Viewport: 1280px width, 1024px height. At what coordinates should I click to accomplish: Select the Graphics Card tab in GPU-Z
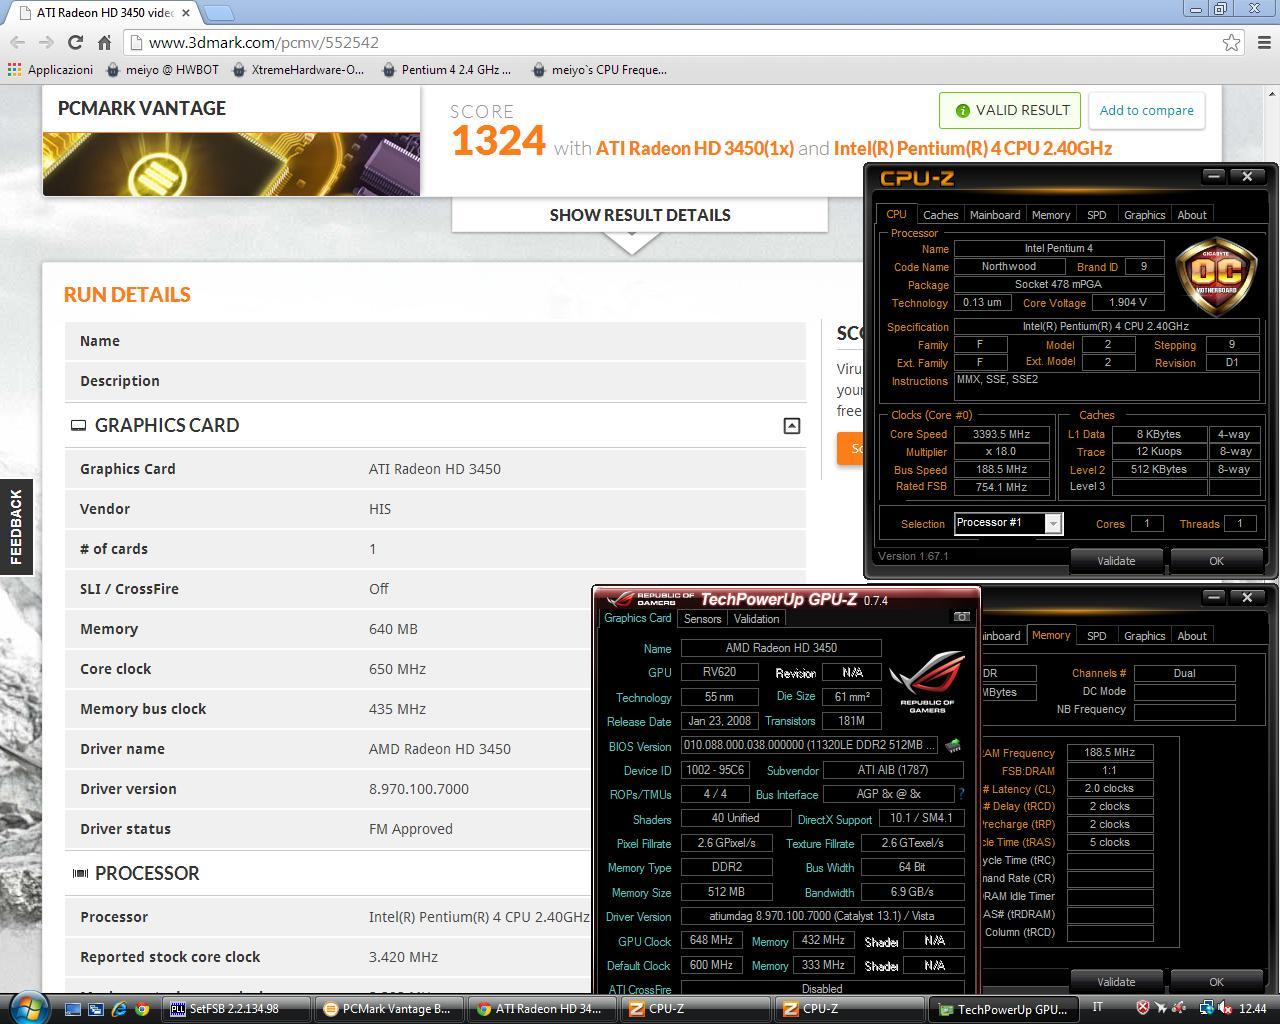click(x=638, y=618)
